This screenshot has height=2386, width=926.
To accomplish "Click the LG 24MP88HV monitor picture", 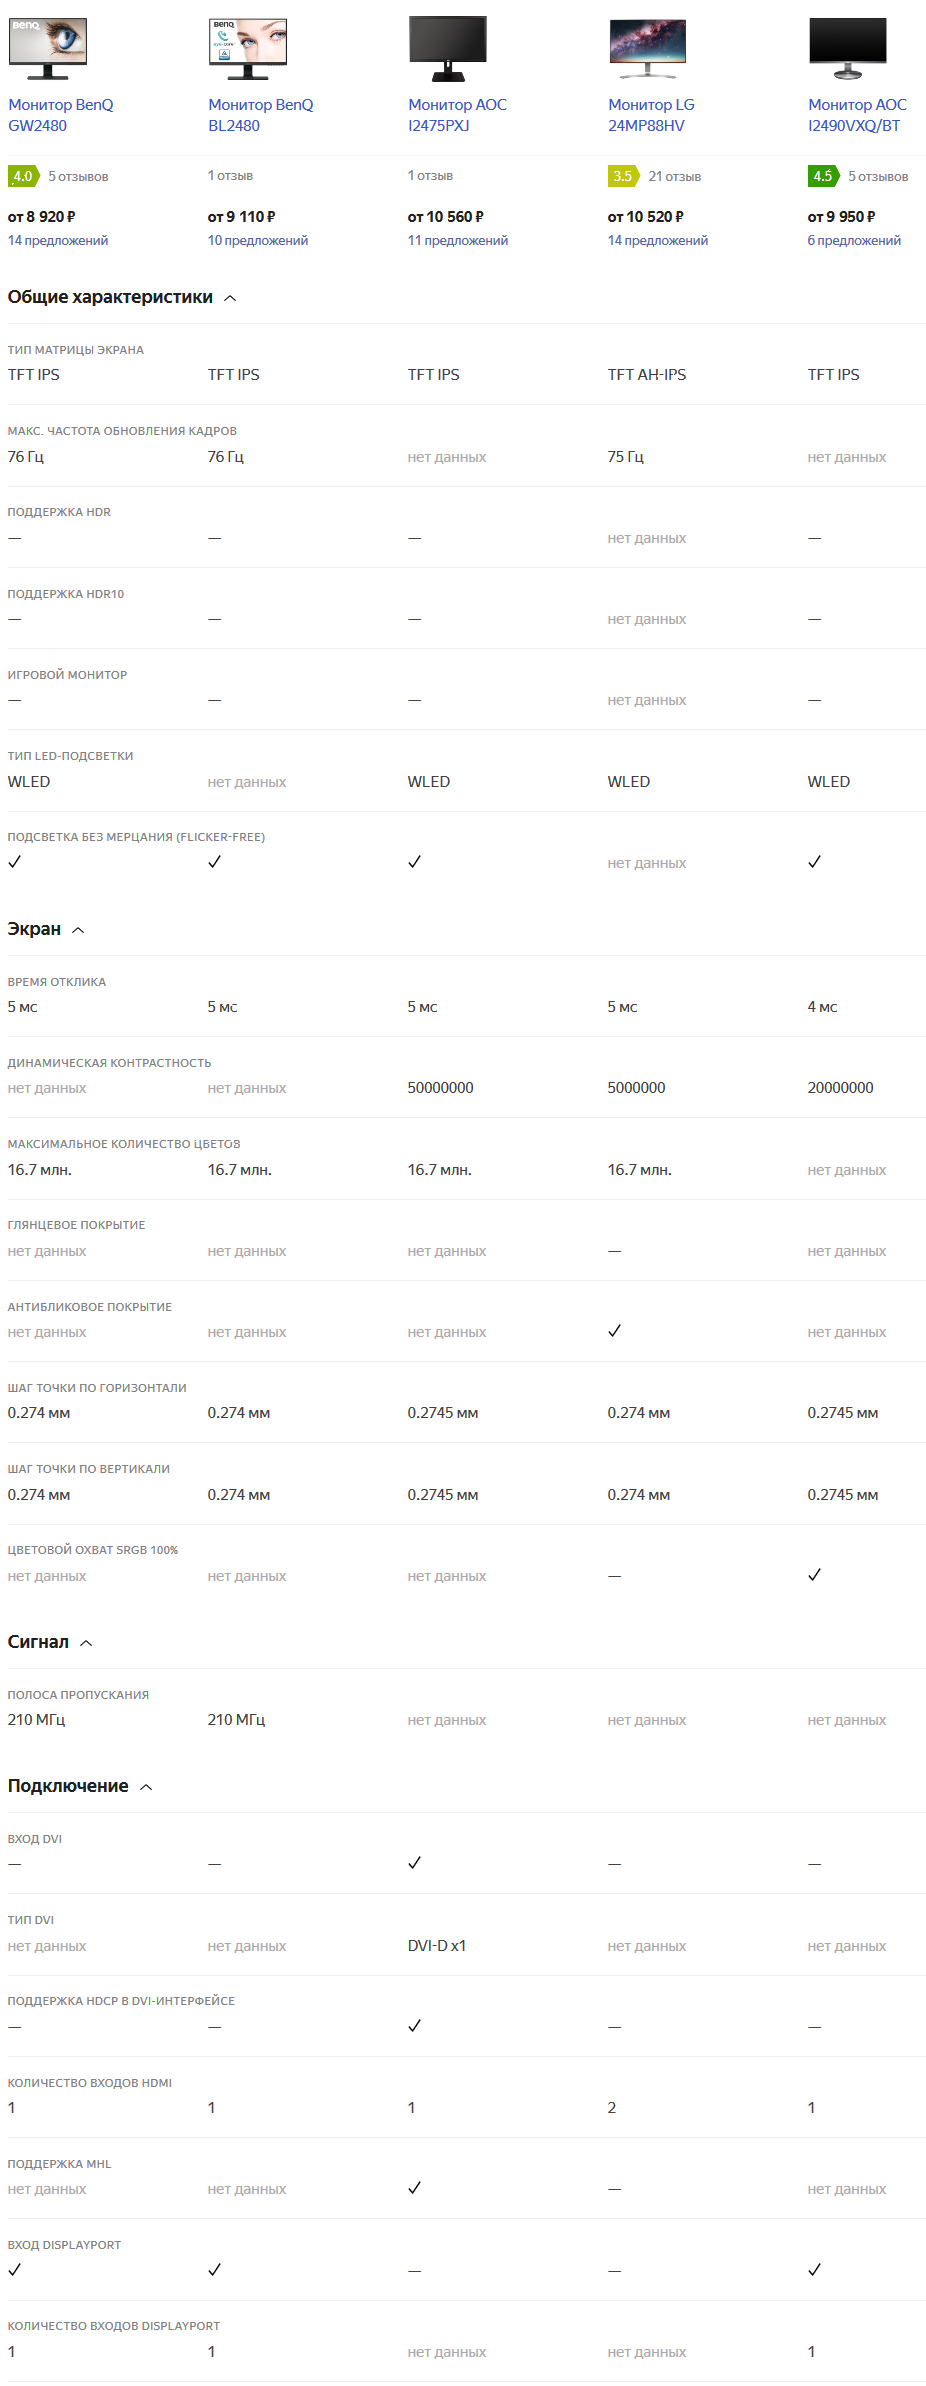I will pyautogui.click(x=647, y=47).
